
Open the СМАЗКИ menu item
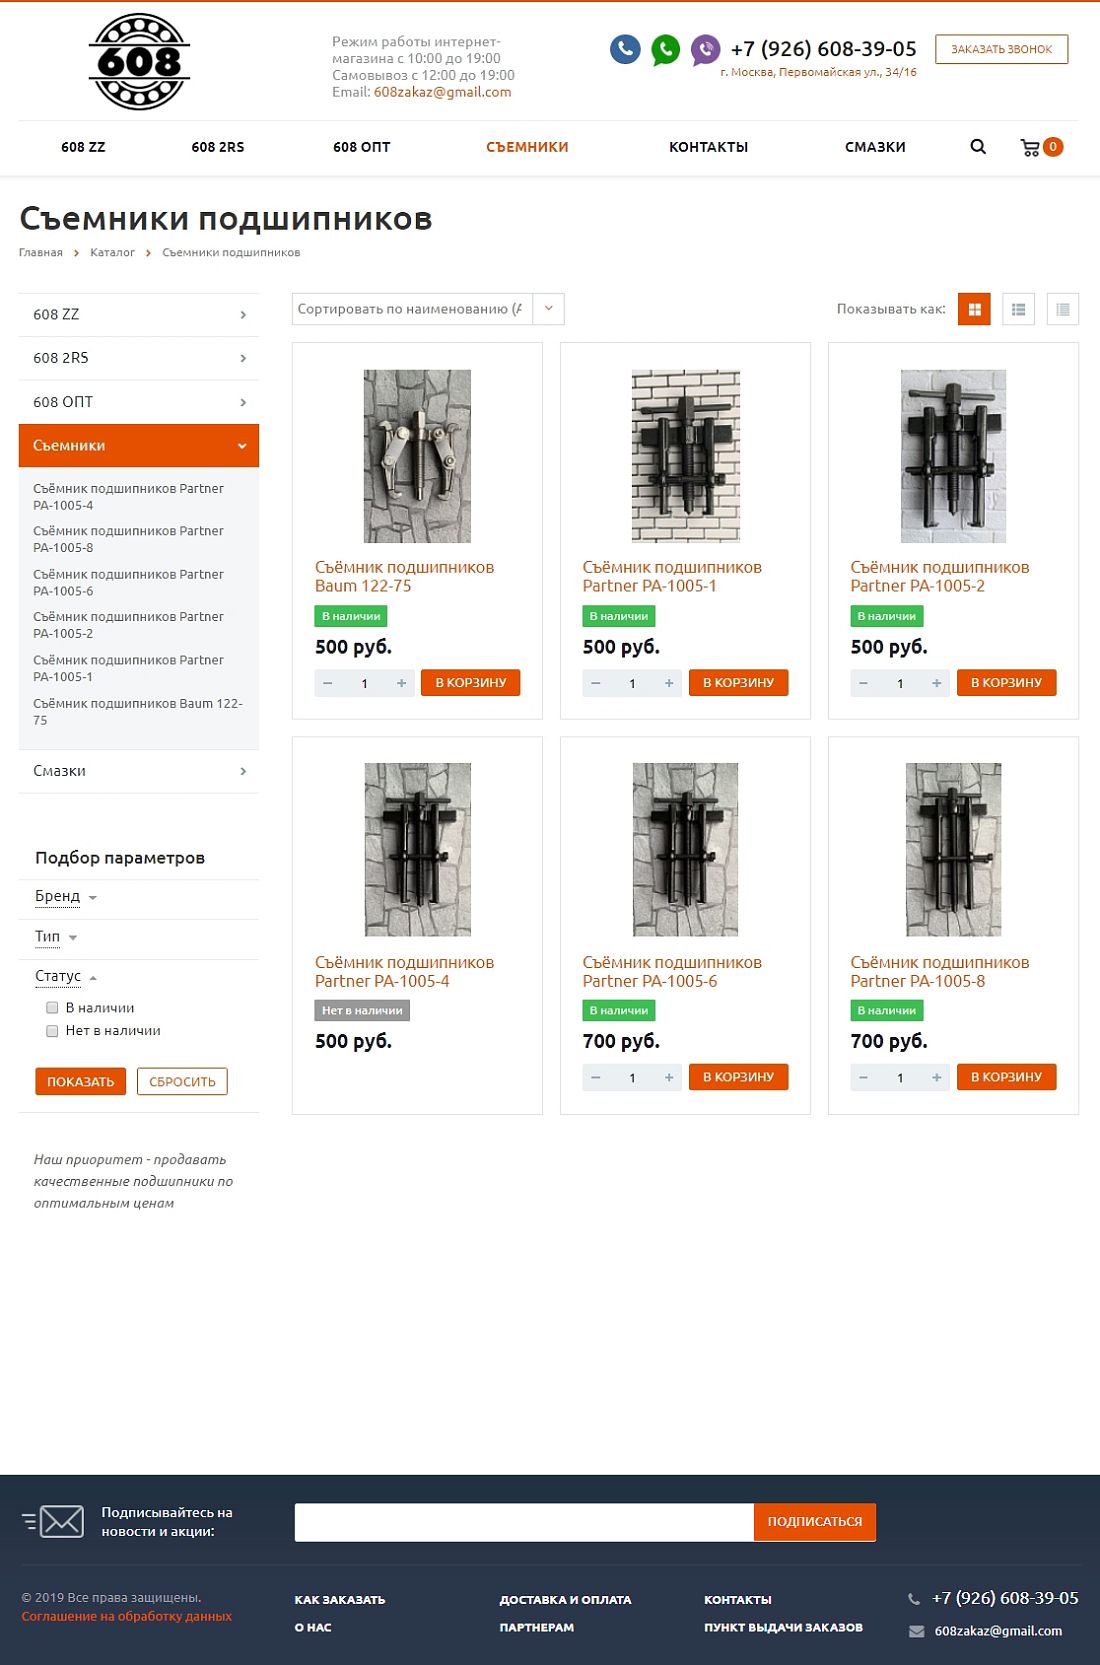tap(875, 147)
